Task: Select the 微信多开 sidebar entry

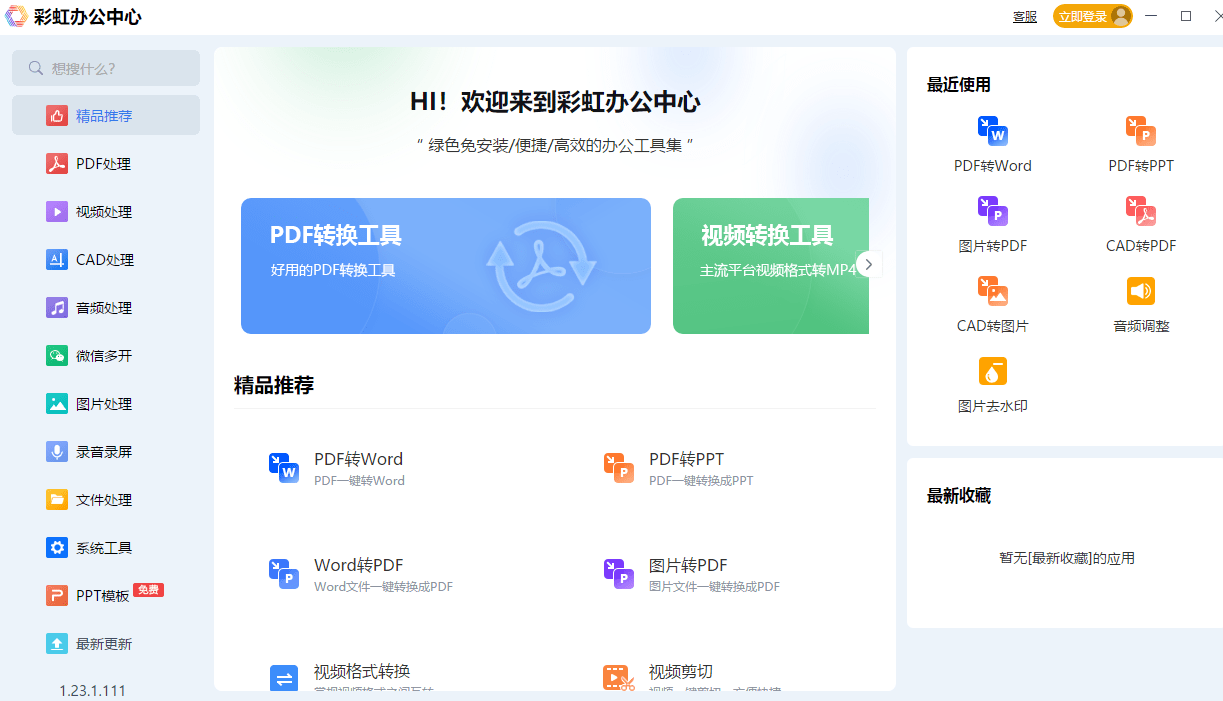Action: [x=105, y=355]
